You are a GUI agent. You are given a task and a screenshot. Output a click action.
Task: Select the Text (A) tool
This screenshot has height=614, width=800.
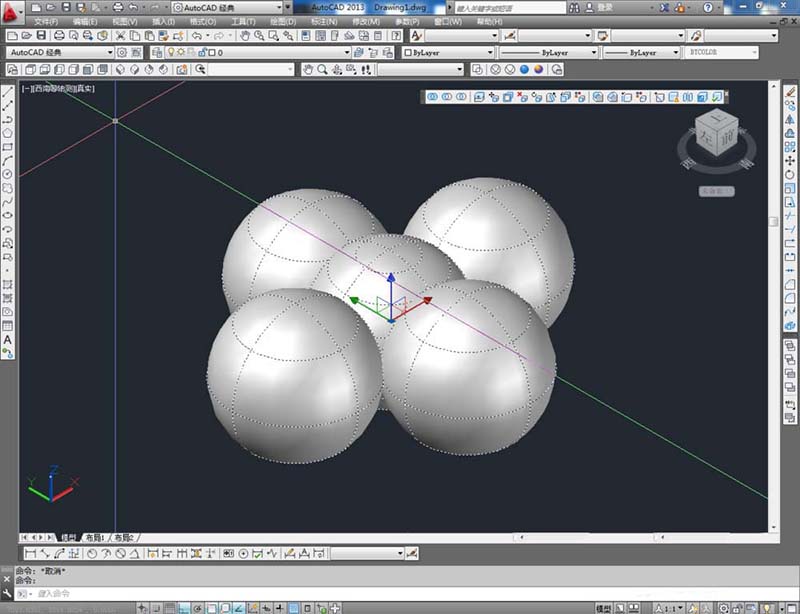pyautogui.click(x=8, y=340)
